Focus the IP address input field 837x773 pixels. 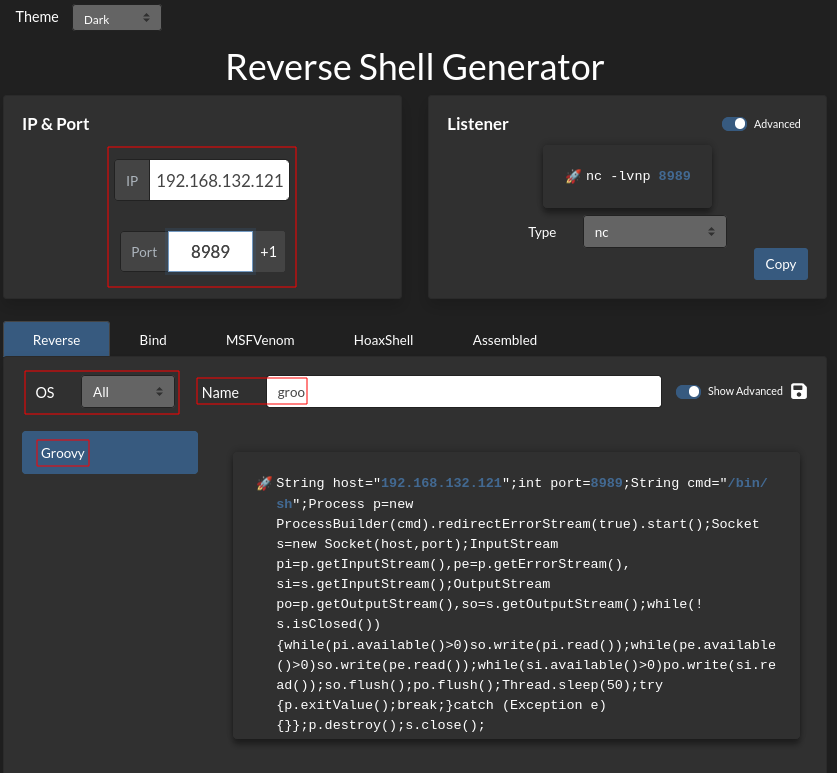[x=219, y=180]
